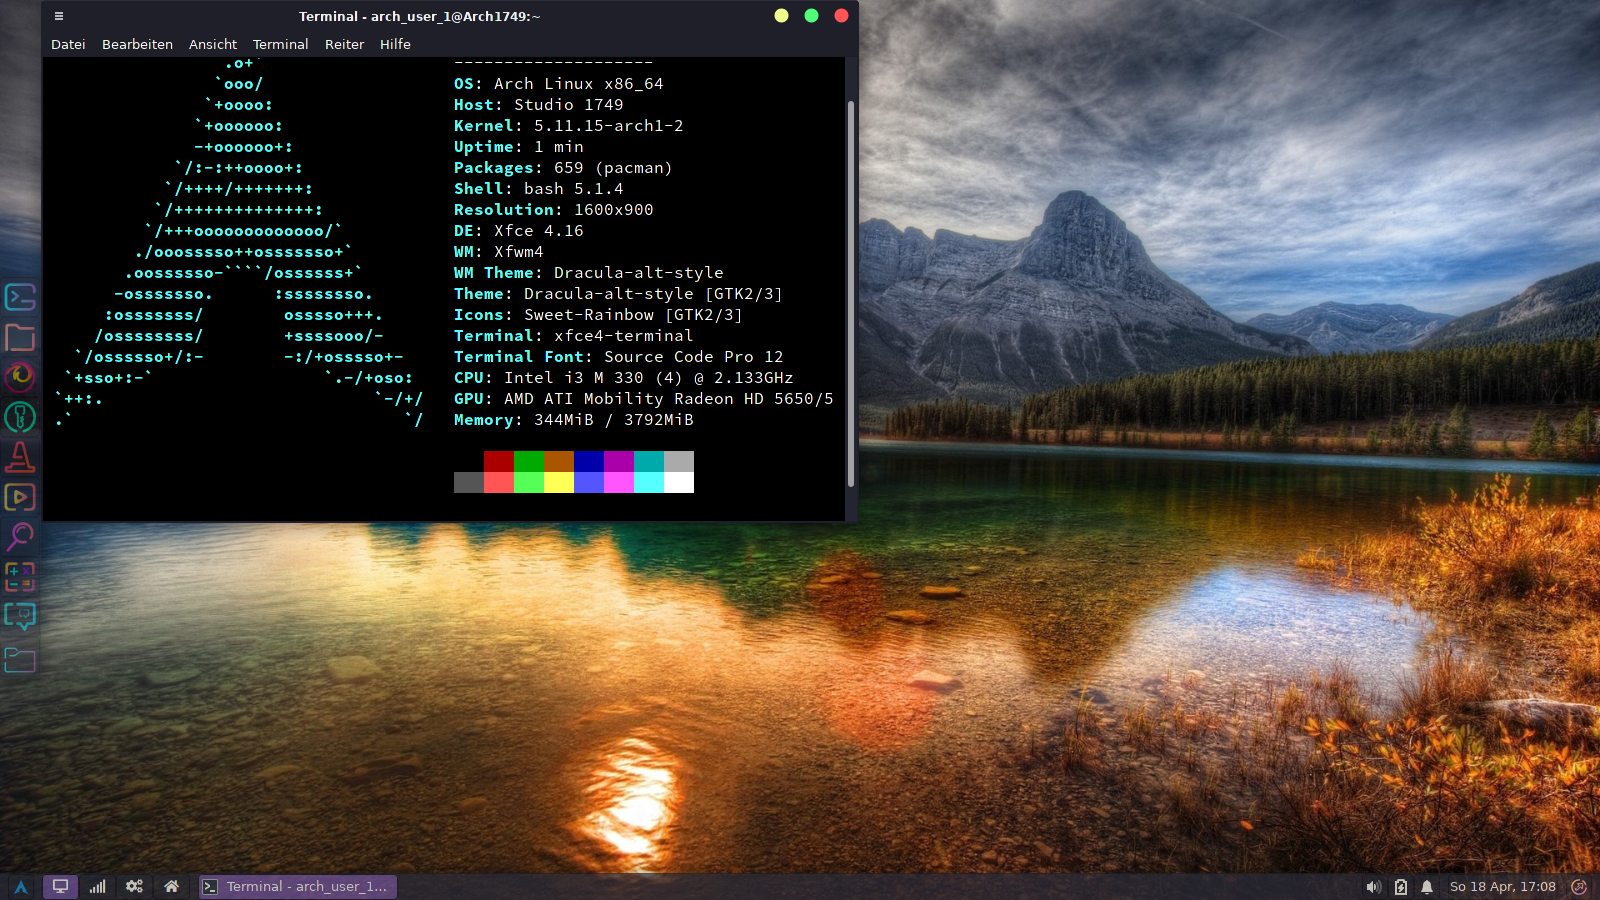Open the Bearbeiten menu
The image size is (1600, 900).
click(137, 44)
